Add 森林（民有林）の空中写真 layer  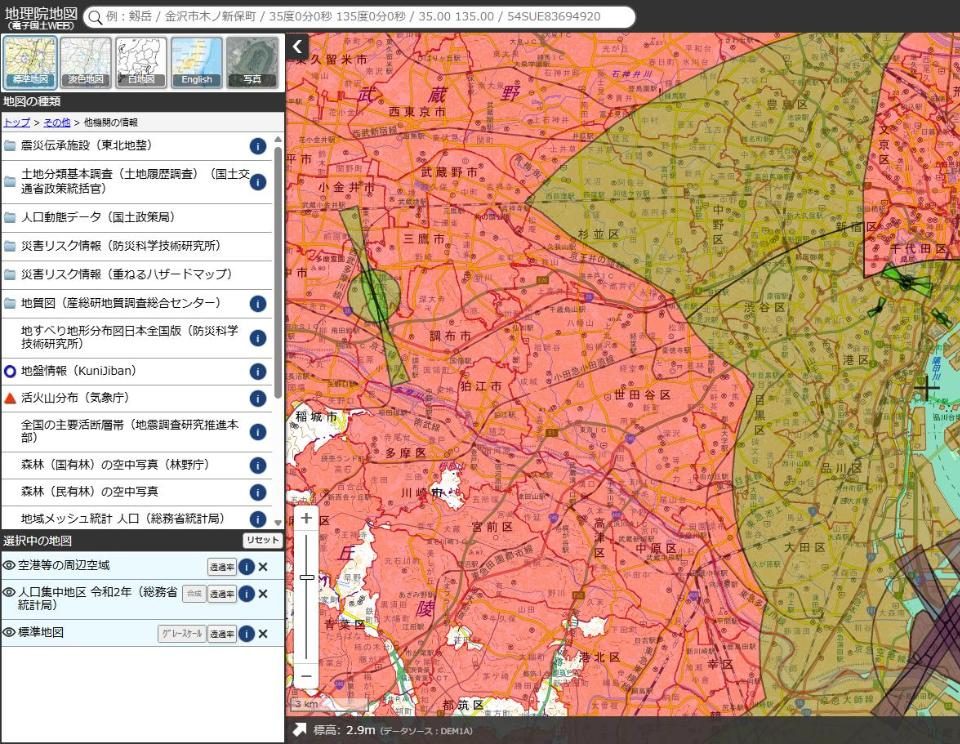coord(89,492)
